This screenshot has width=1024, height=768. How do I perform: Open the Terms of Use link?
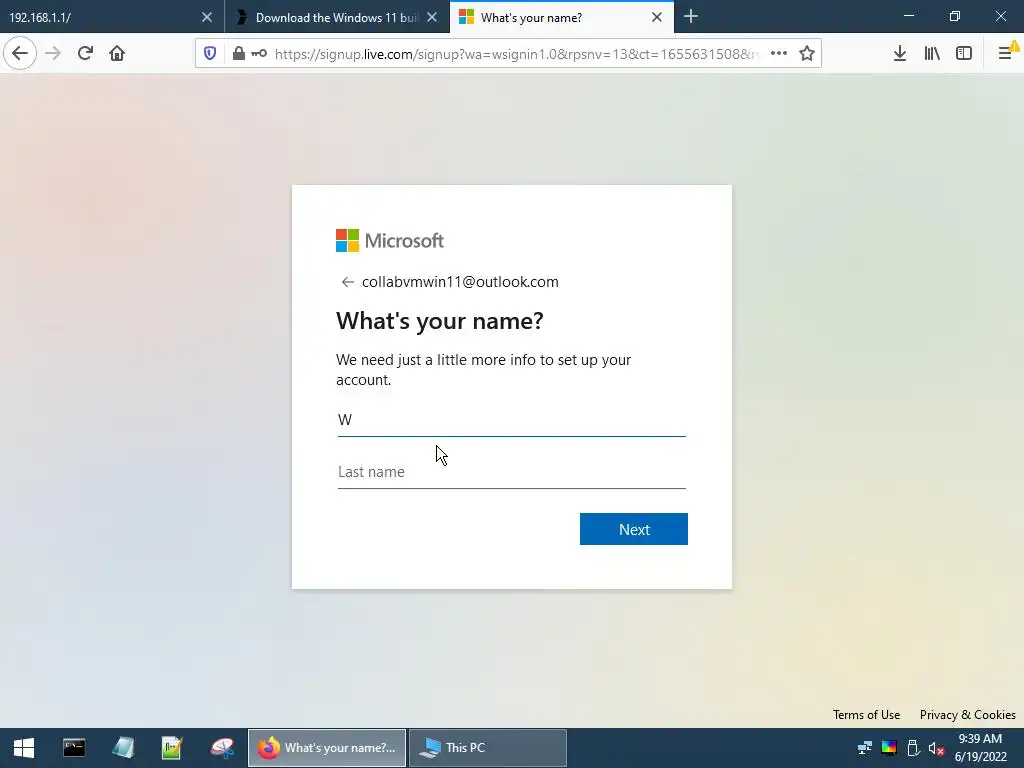(x=866, y=714)
